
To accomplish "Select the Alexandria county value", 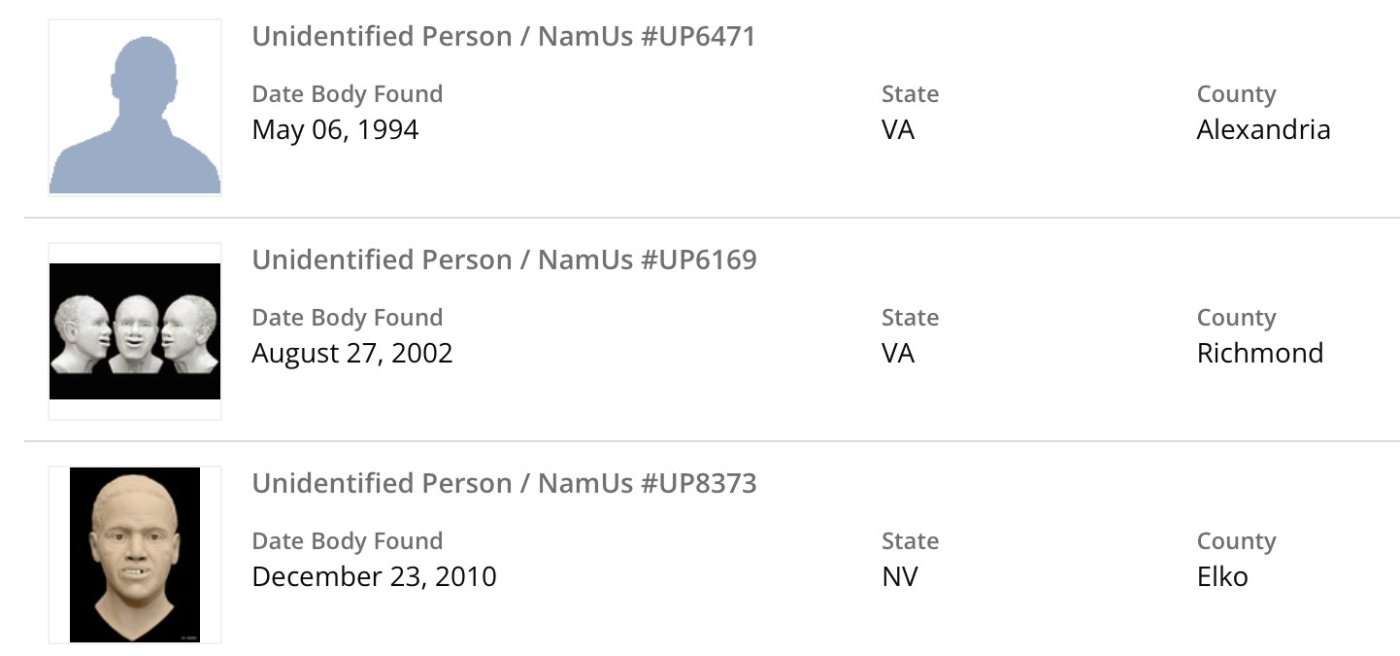I will 1263,130.
